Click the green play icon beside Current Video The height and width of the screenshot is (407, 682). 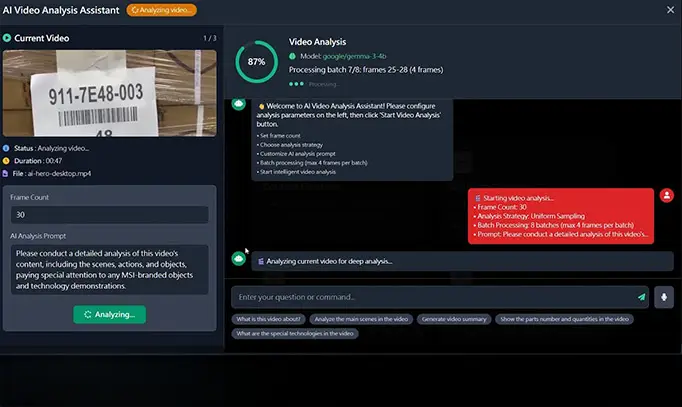click(x=7, y=38)
